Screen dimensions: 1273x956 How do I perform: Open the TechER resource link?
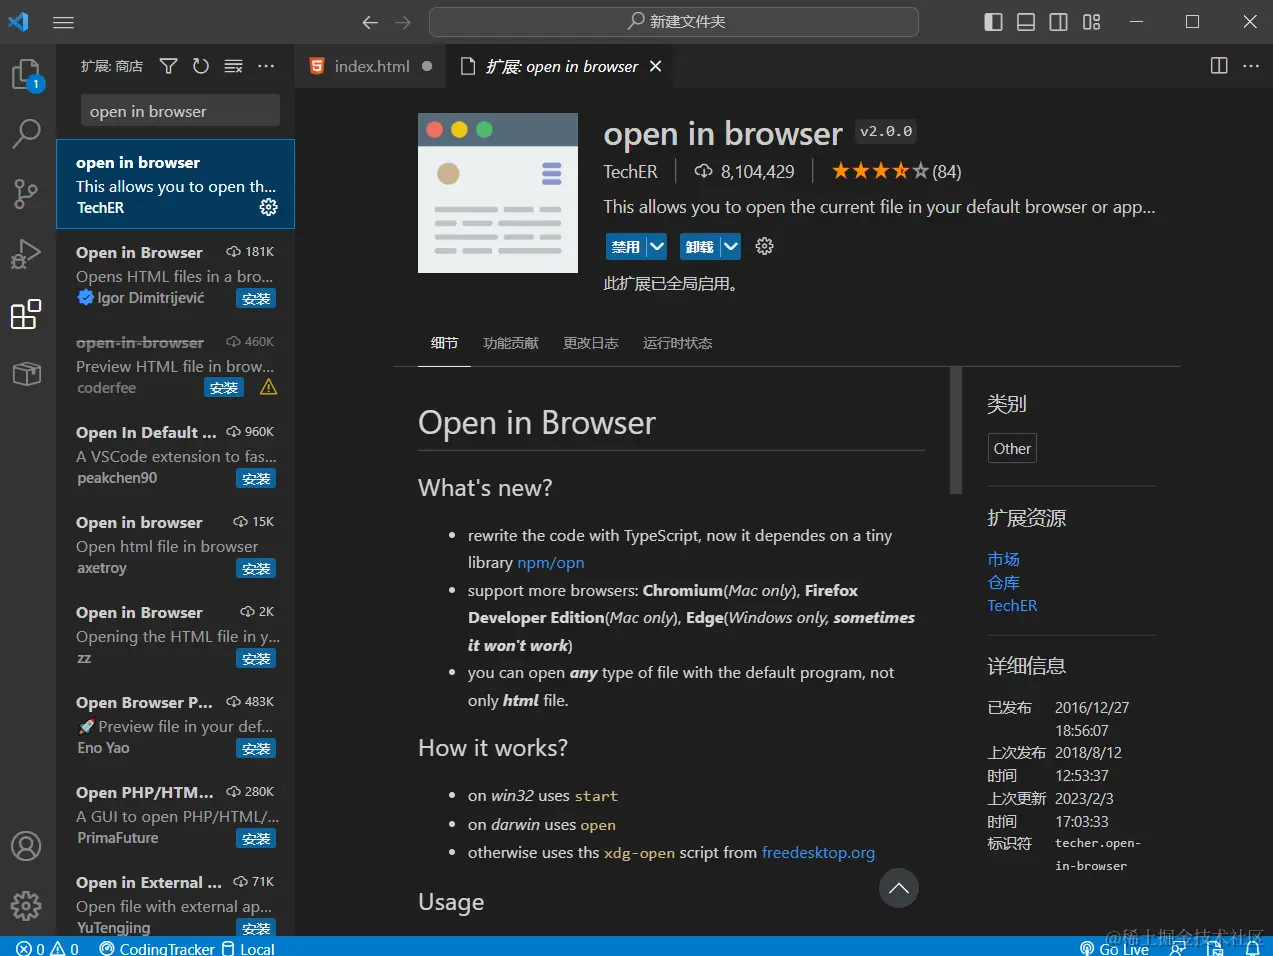click(x=1012, y=605)
